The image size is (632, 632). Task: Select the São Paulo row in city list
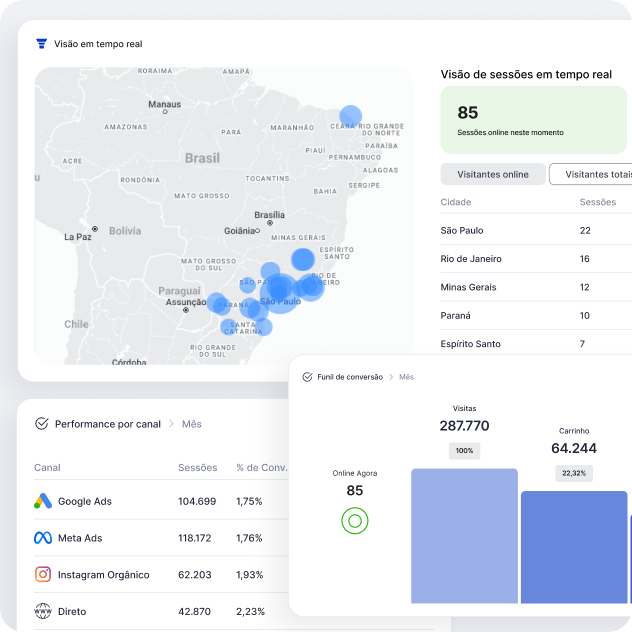click(536, 230)
